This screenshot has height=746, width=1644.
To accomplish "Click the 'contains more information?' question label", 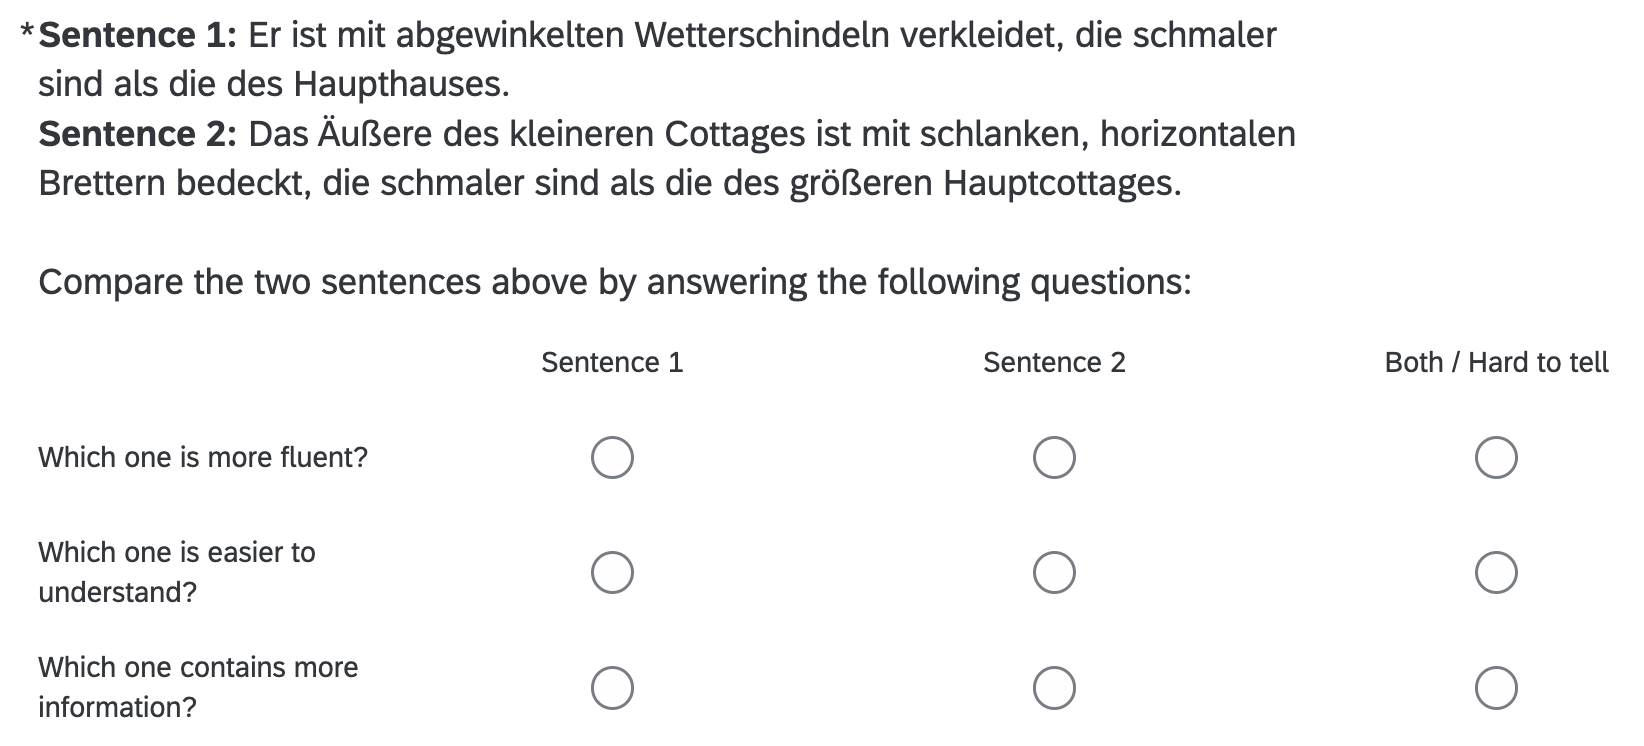I will pyautogui.click(x=197, y=687).
